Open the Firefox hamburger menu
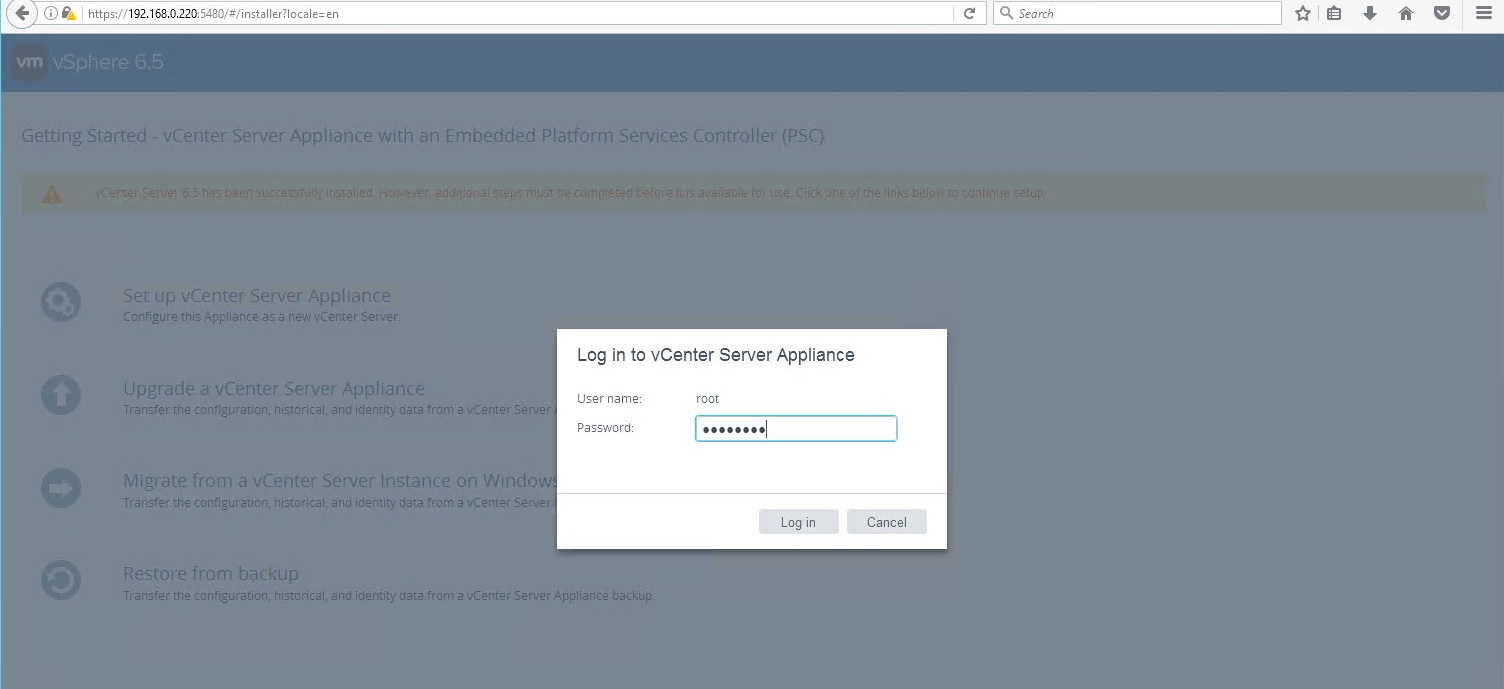Image resolution: width=1504 pixels, height=689 pixels. pyautogui.click(x=1483, y=14)
